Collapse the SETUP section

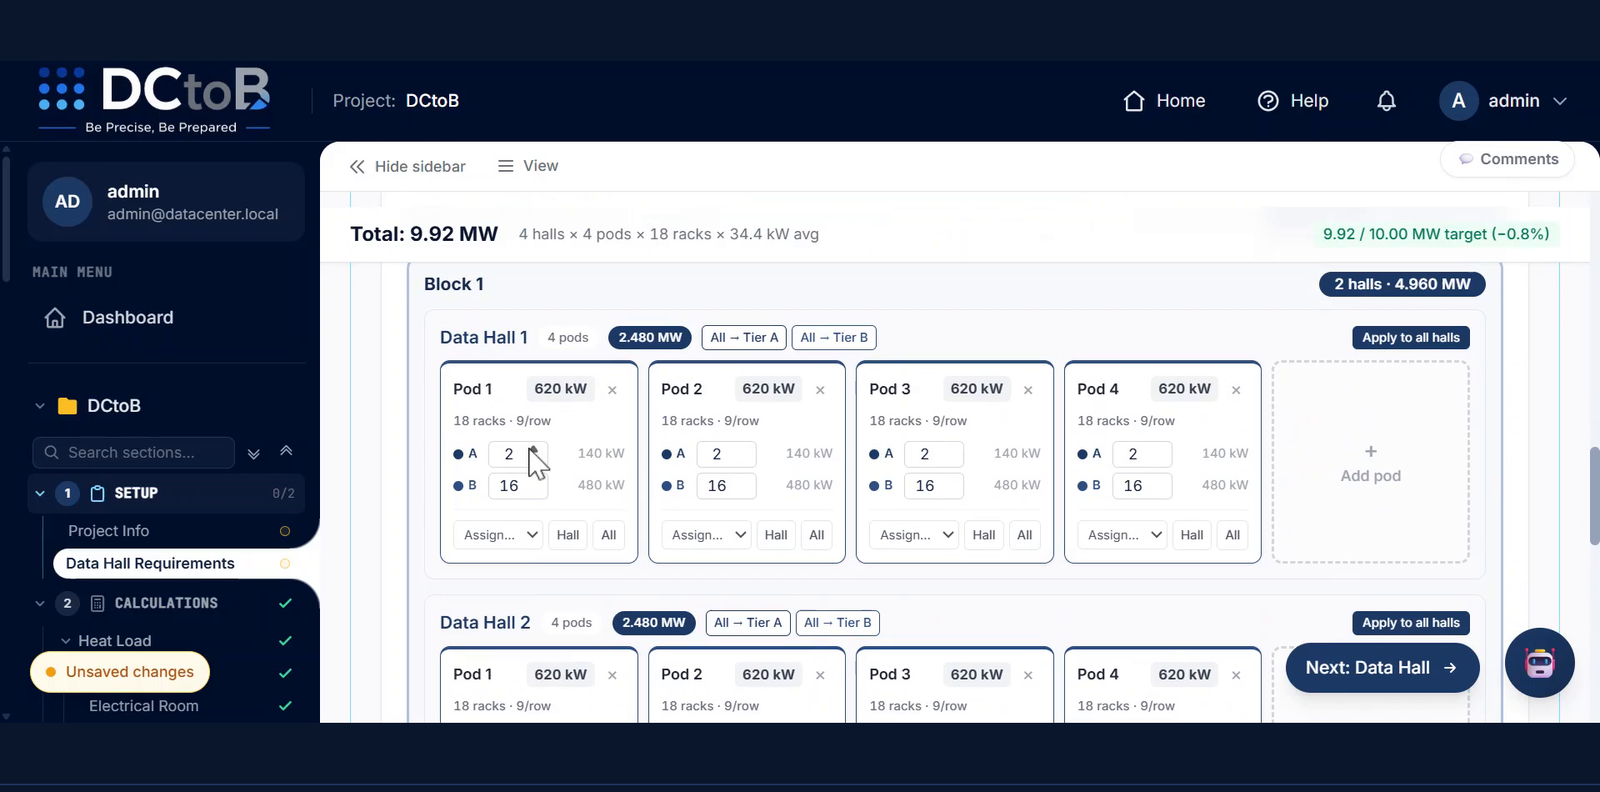(x=40, y=493)
